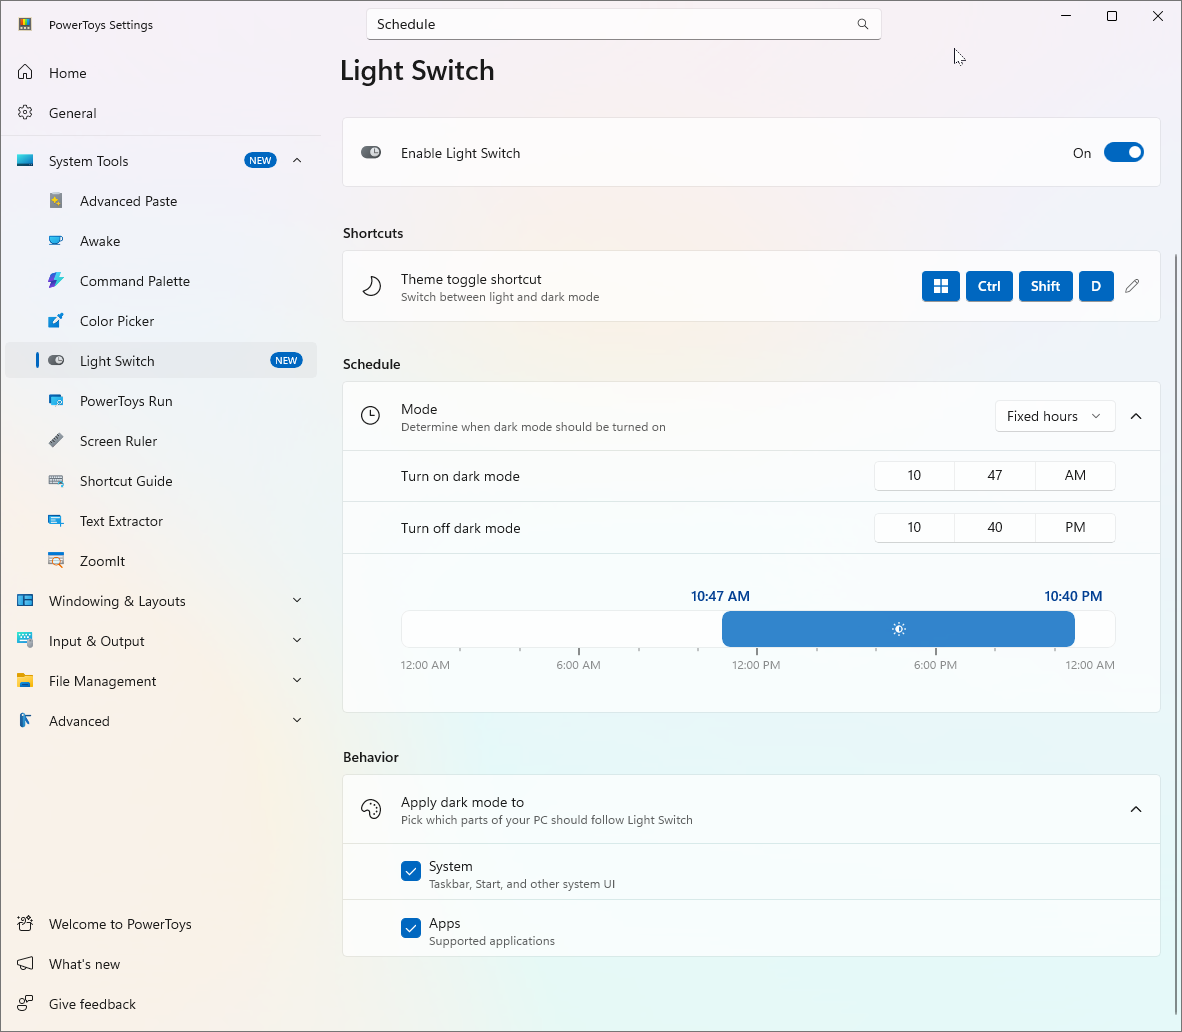Click the Light Switch sidebar icon

click(56, 360)
